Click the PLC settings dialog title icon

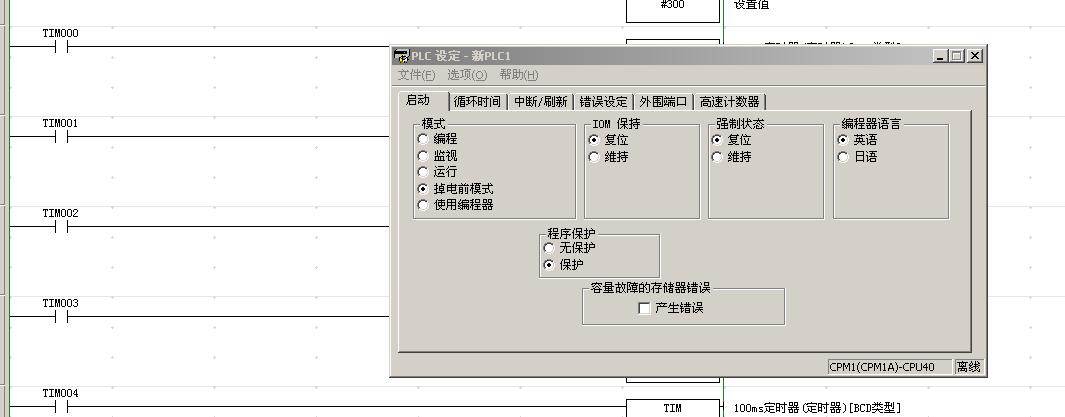[401, 56]
